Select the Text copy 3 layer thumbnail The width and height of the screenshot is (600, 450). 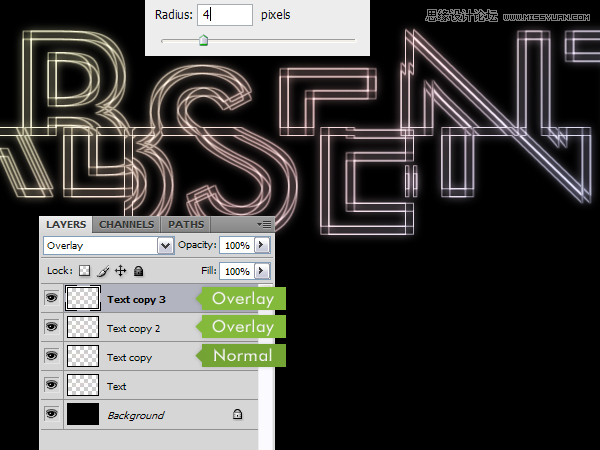[82, 298]
